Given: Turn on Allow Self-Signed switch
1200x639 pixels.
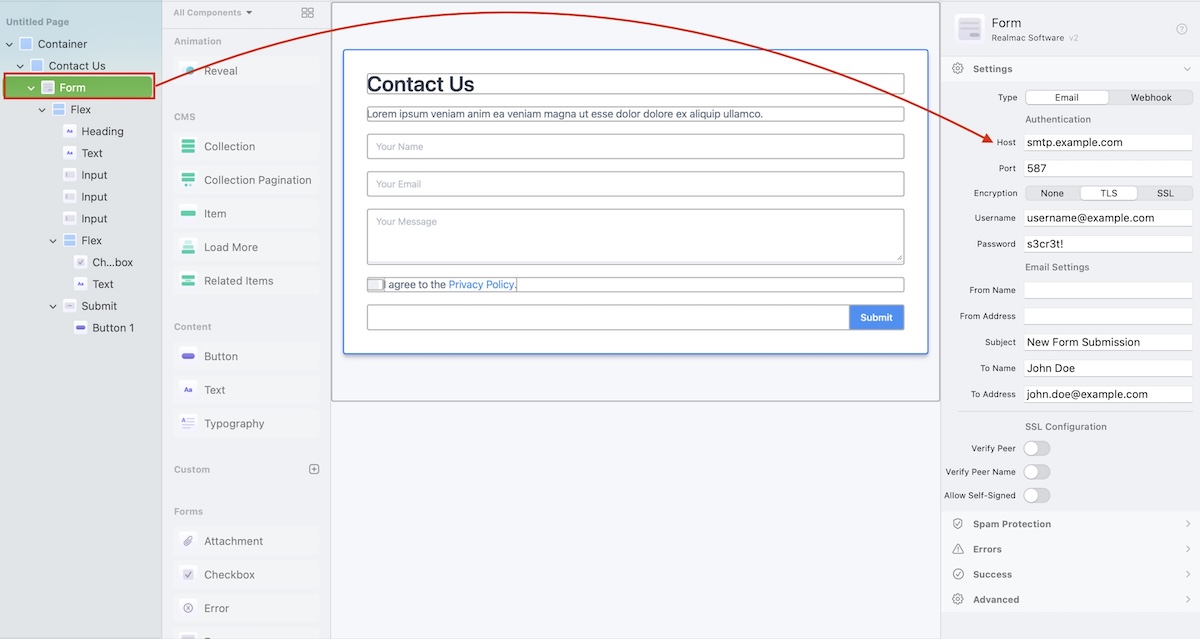Looking at the screenshot, I should [x=1036, y=495].
